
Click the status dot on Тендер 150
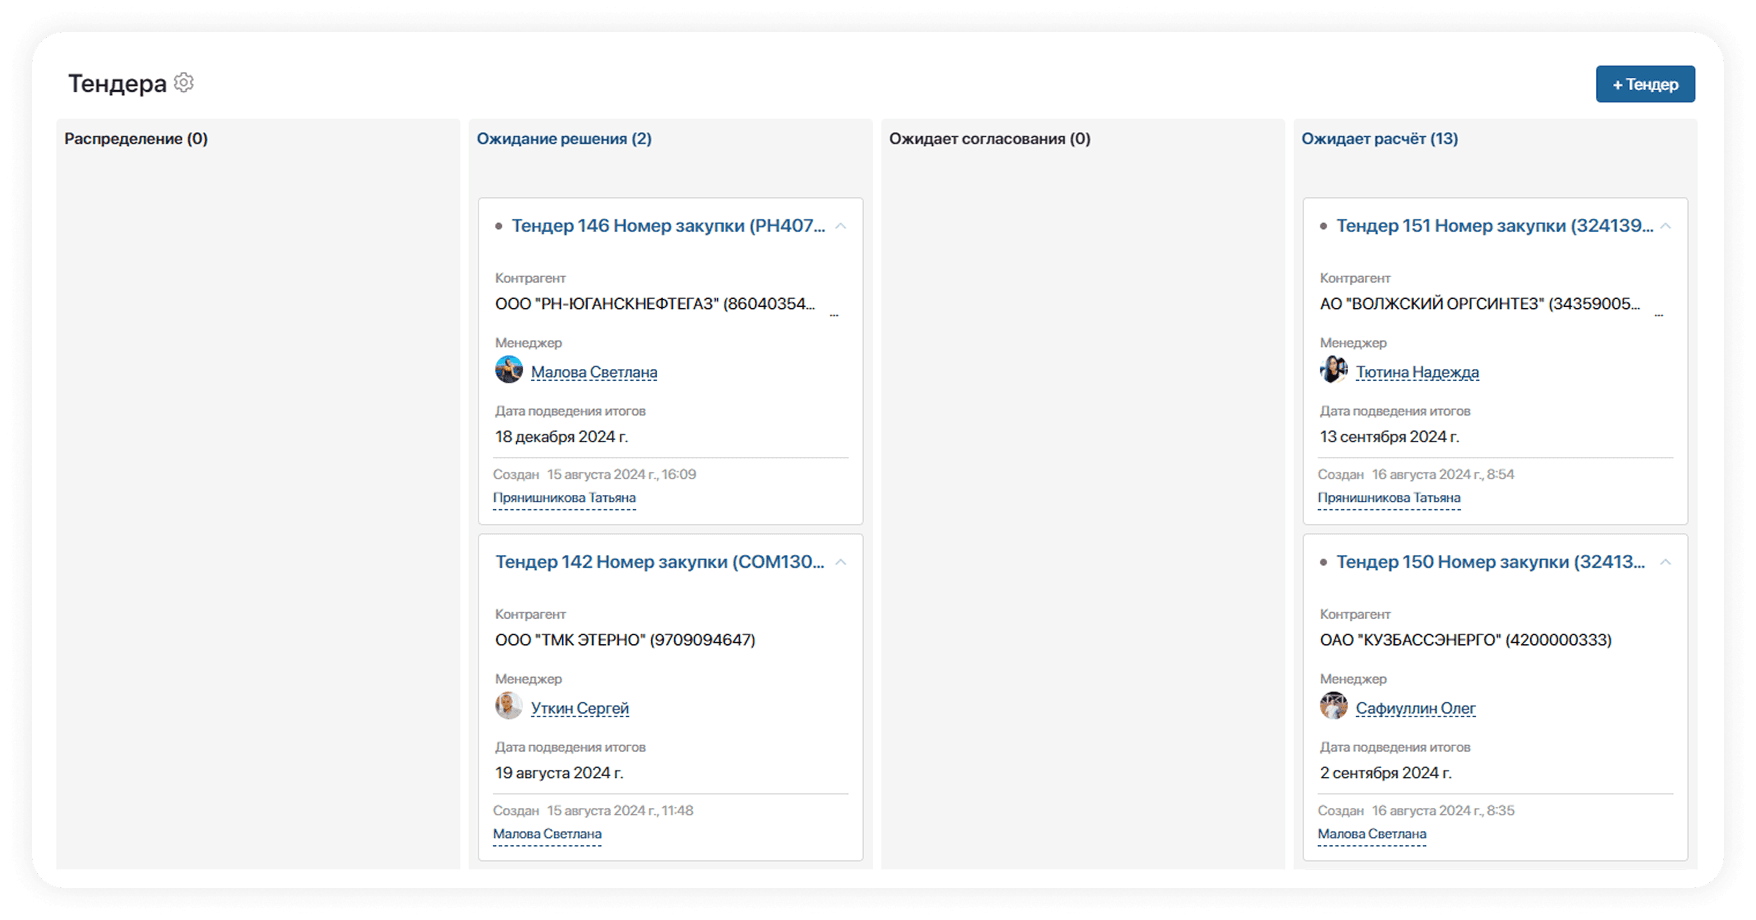pos(1323,563)
